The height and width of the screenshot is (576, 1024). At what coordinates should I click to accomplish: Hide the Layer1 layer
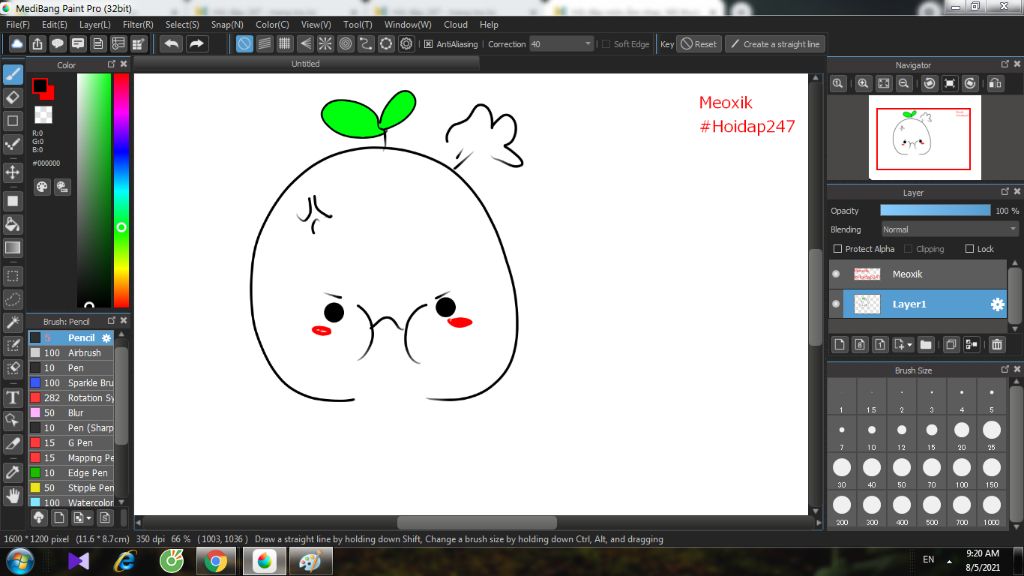[x=836, y=304]
